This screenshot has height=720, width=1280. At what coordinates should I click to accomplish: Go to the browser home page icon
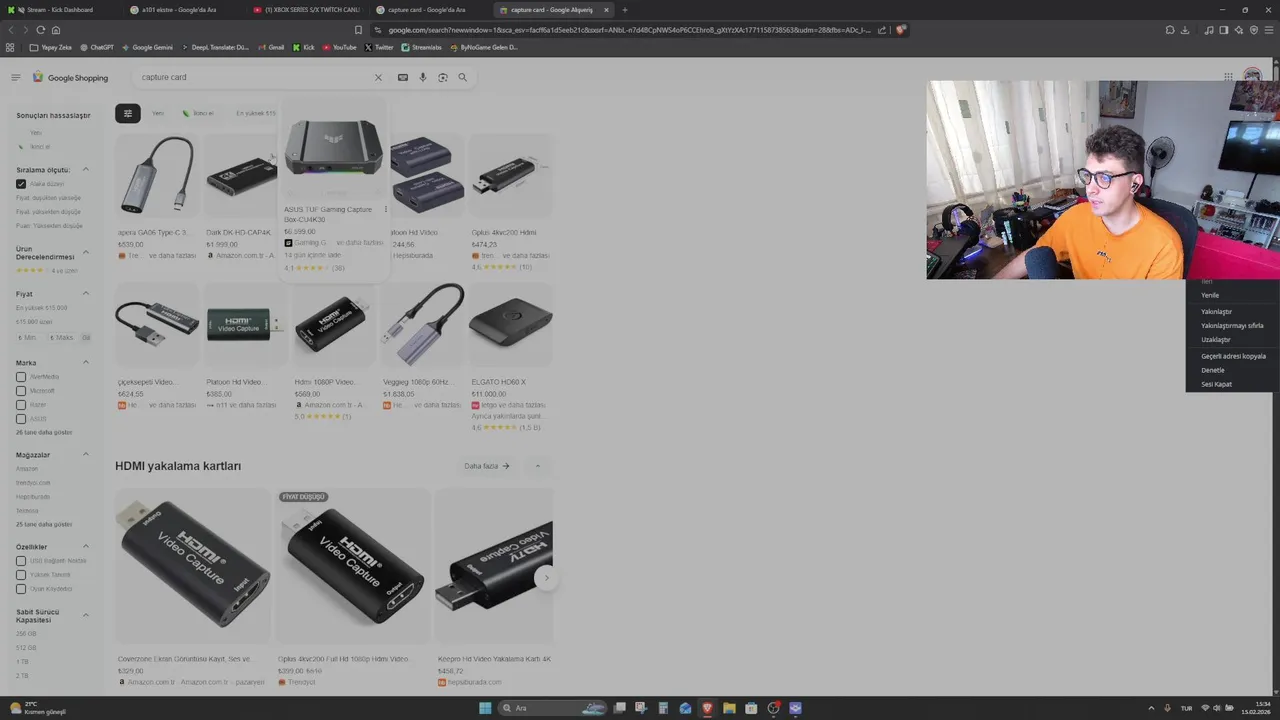(56, 30)
